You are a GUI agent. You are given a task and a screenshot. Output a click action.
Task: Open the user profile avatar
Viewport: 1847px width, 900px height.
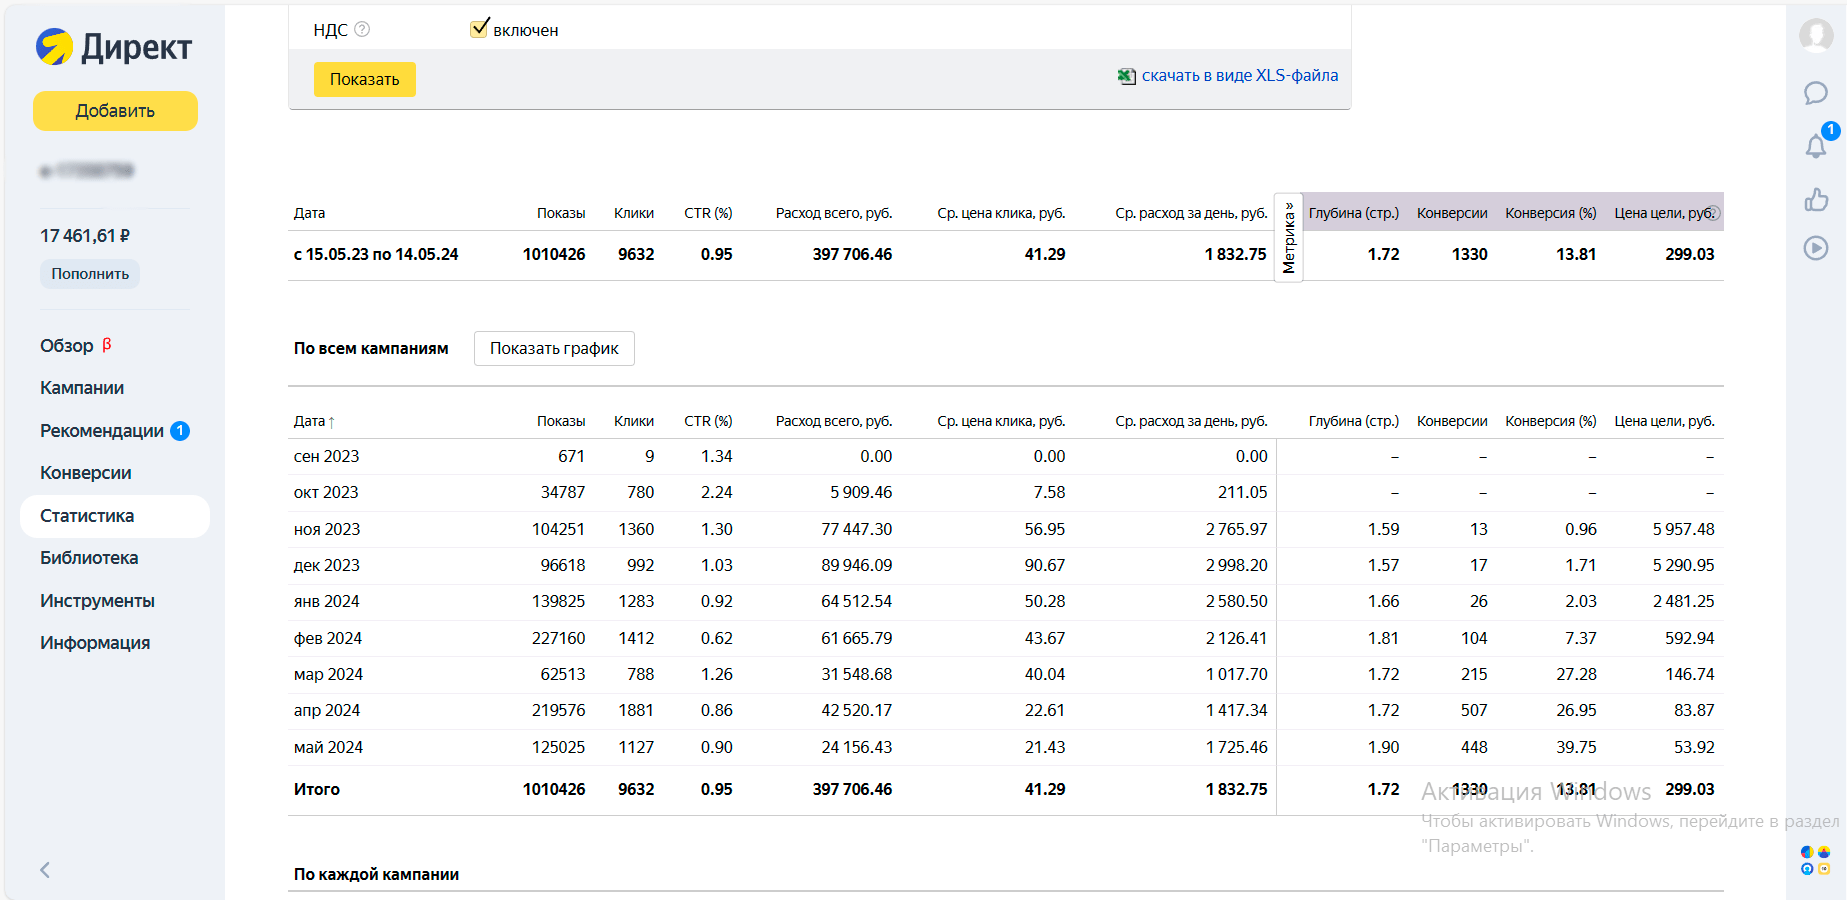coord(1815,35)
